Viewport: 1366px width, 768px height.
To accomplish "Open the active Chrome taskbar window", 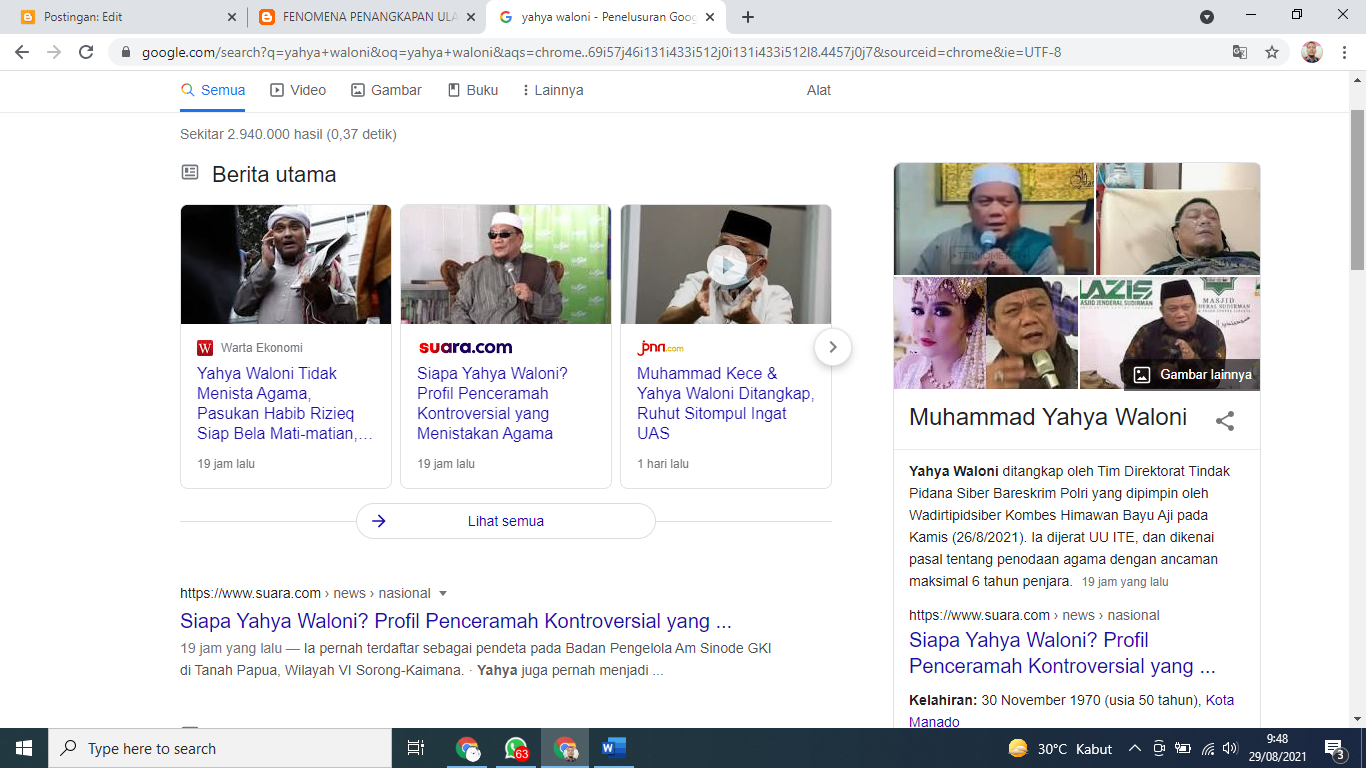I will click(566, 748).
